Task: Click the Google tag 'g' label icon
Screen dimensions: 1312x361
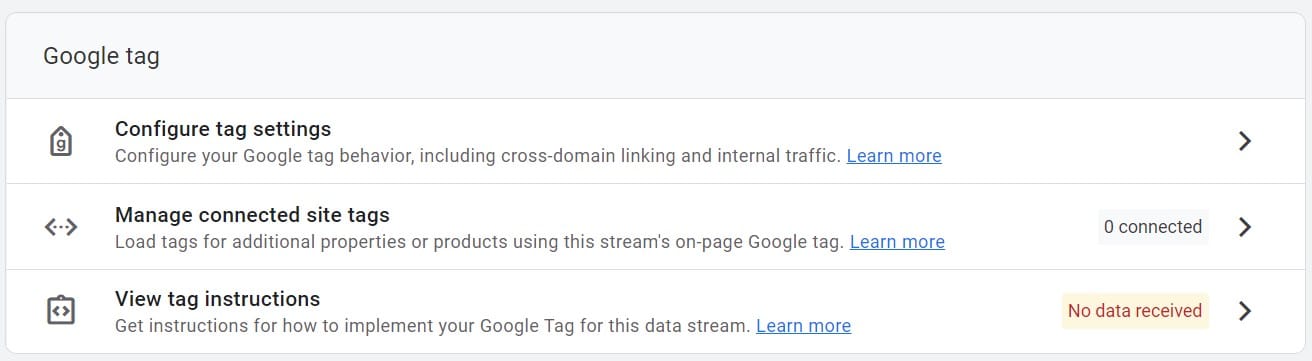Action: pos(61,141)
